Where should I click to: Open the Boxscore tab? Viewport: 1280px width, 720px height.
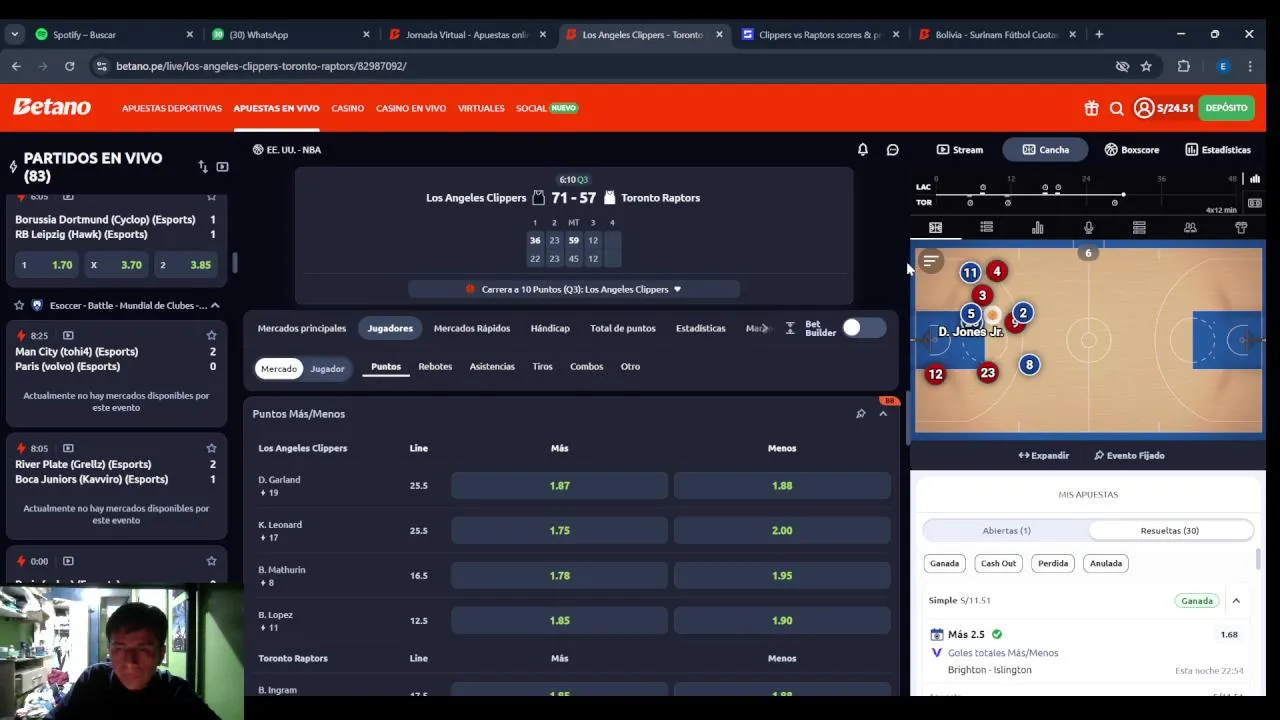[x=1132, y=150]
